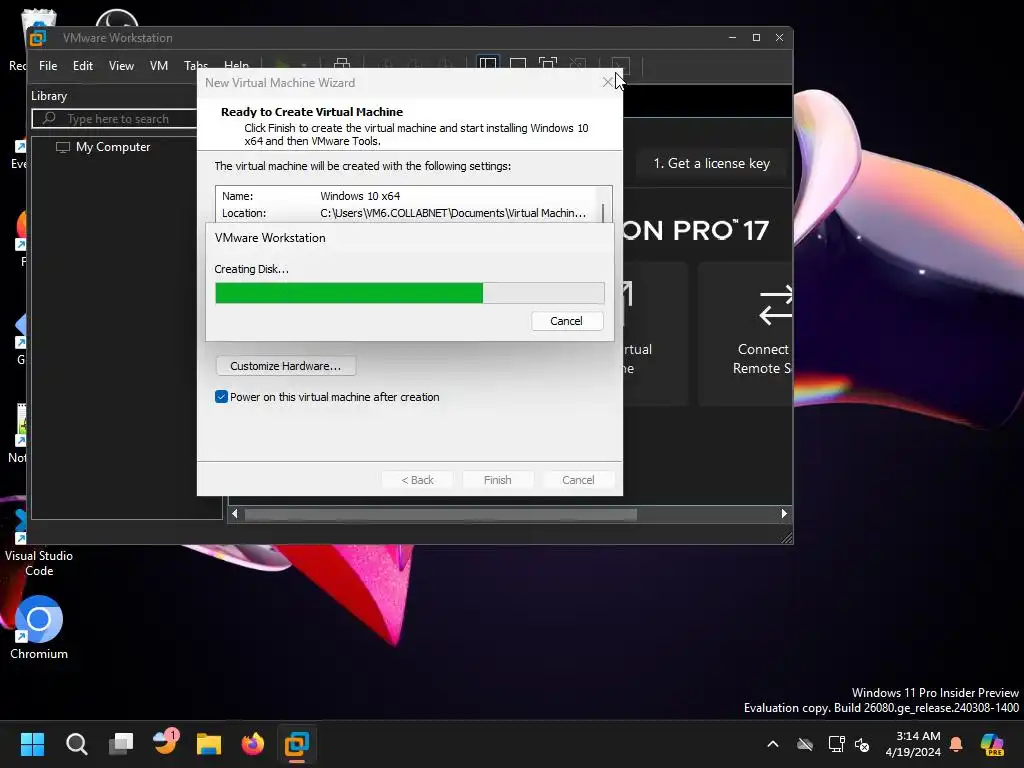Open the Windows Start menu
The width and height of the screenshot is (1024, 768).
(x=32, y=744)
